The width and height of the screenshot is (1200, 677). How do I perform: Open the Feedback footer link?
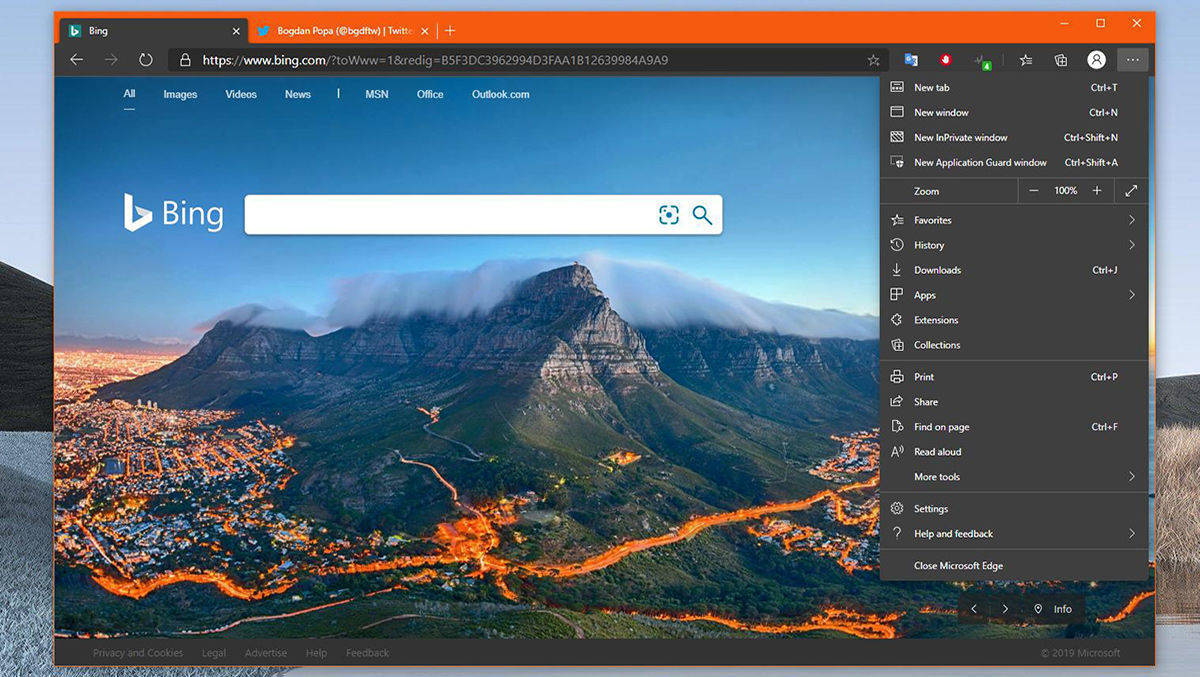click(368, 653)
